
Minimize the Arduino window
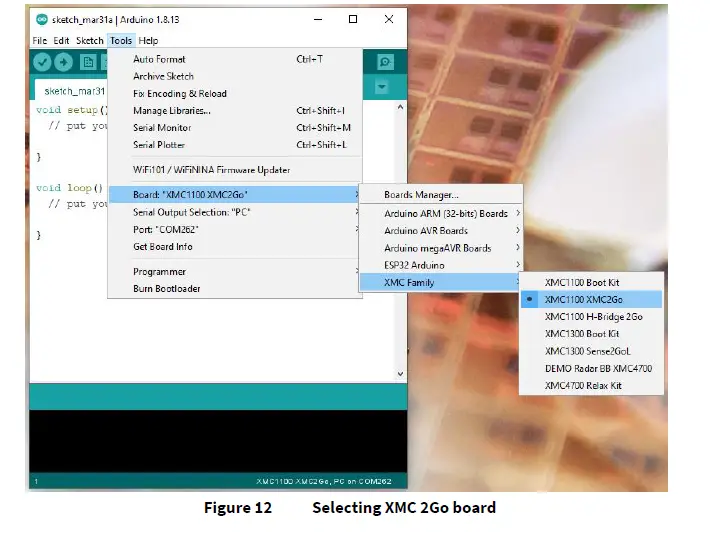click(318, 19)
